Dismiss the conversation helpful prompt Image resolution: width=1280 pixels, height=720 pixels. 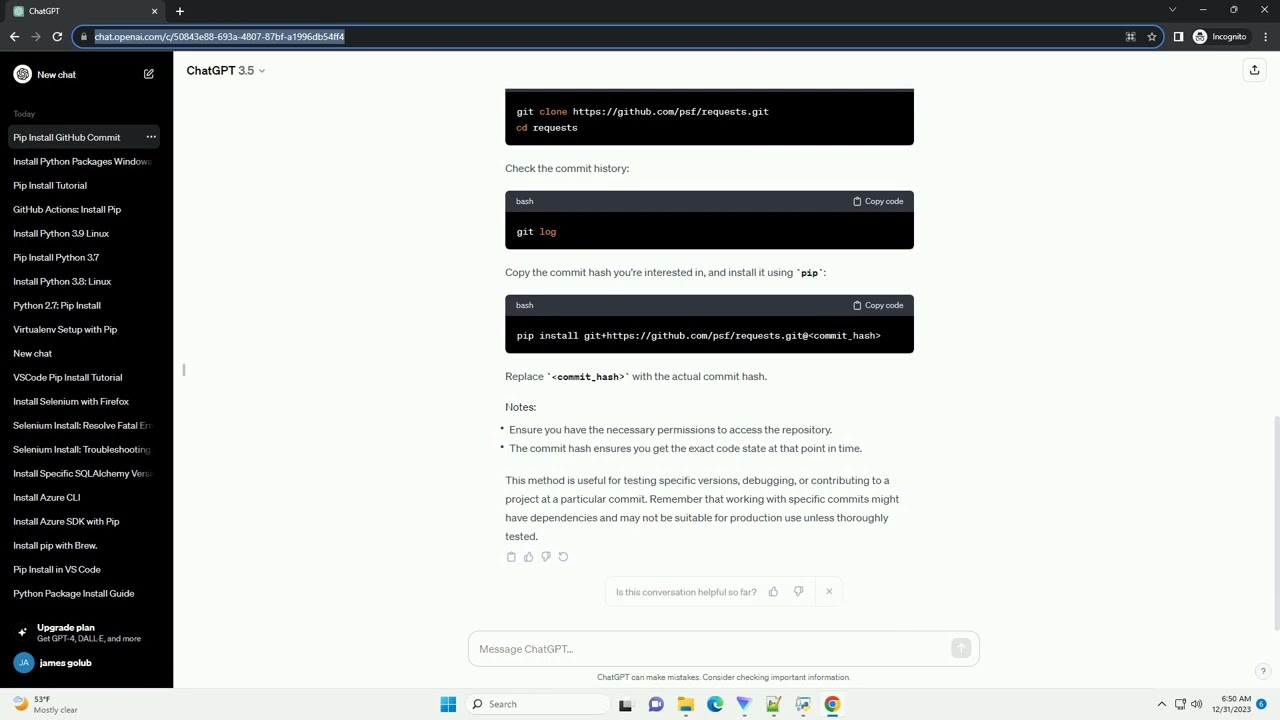[x=829, y=592]
